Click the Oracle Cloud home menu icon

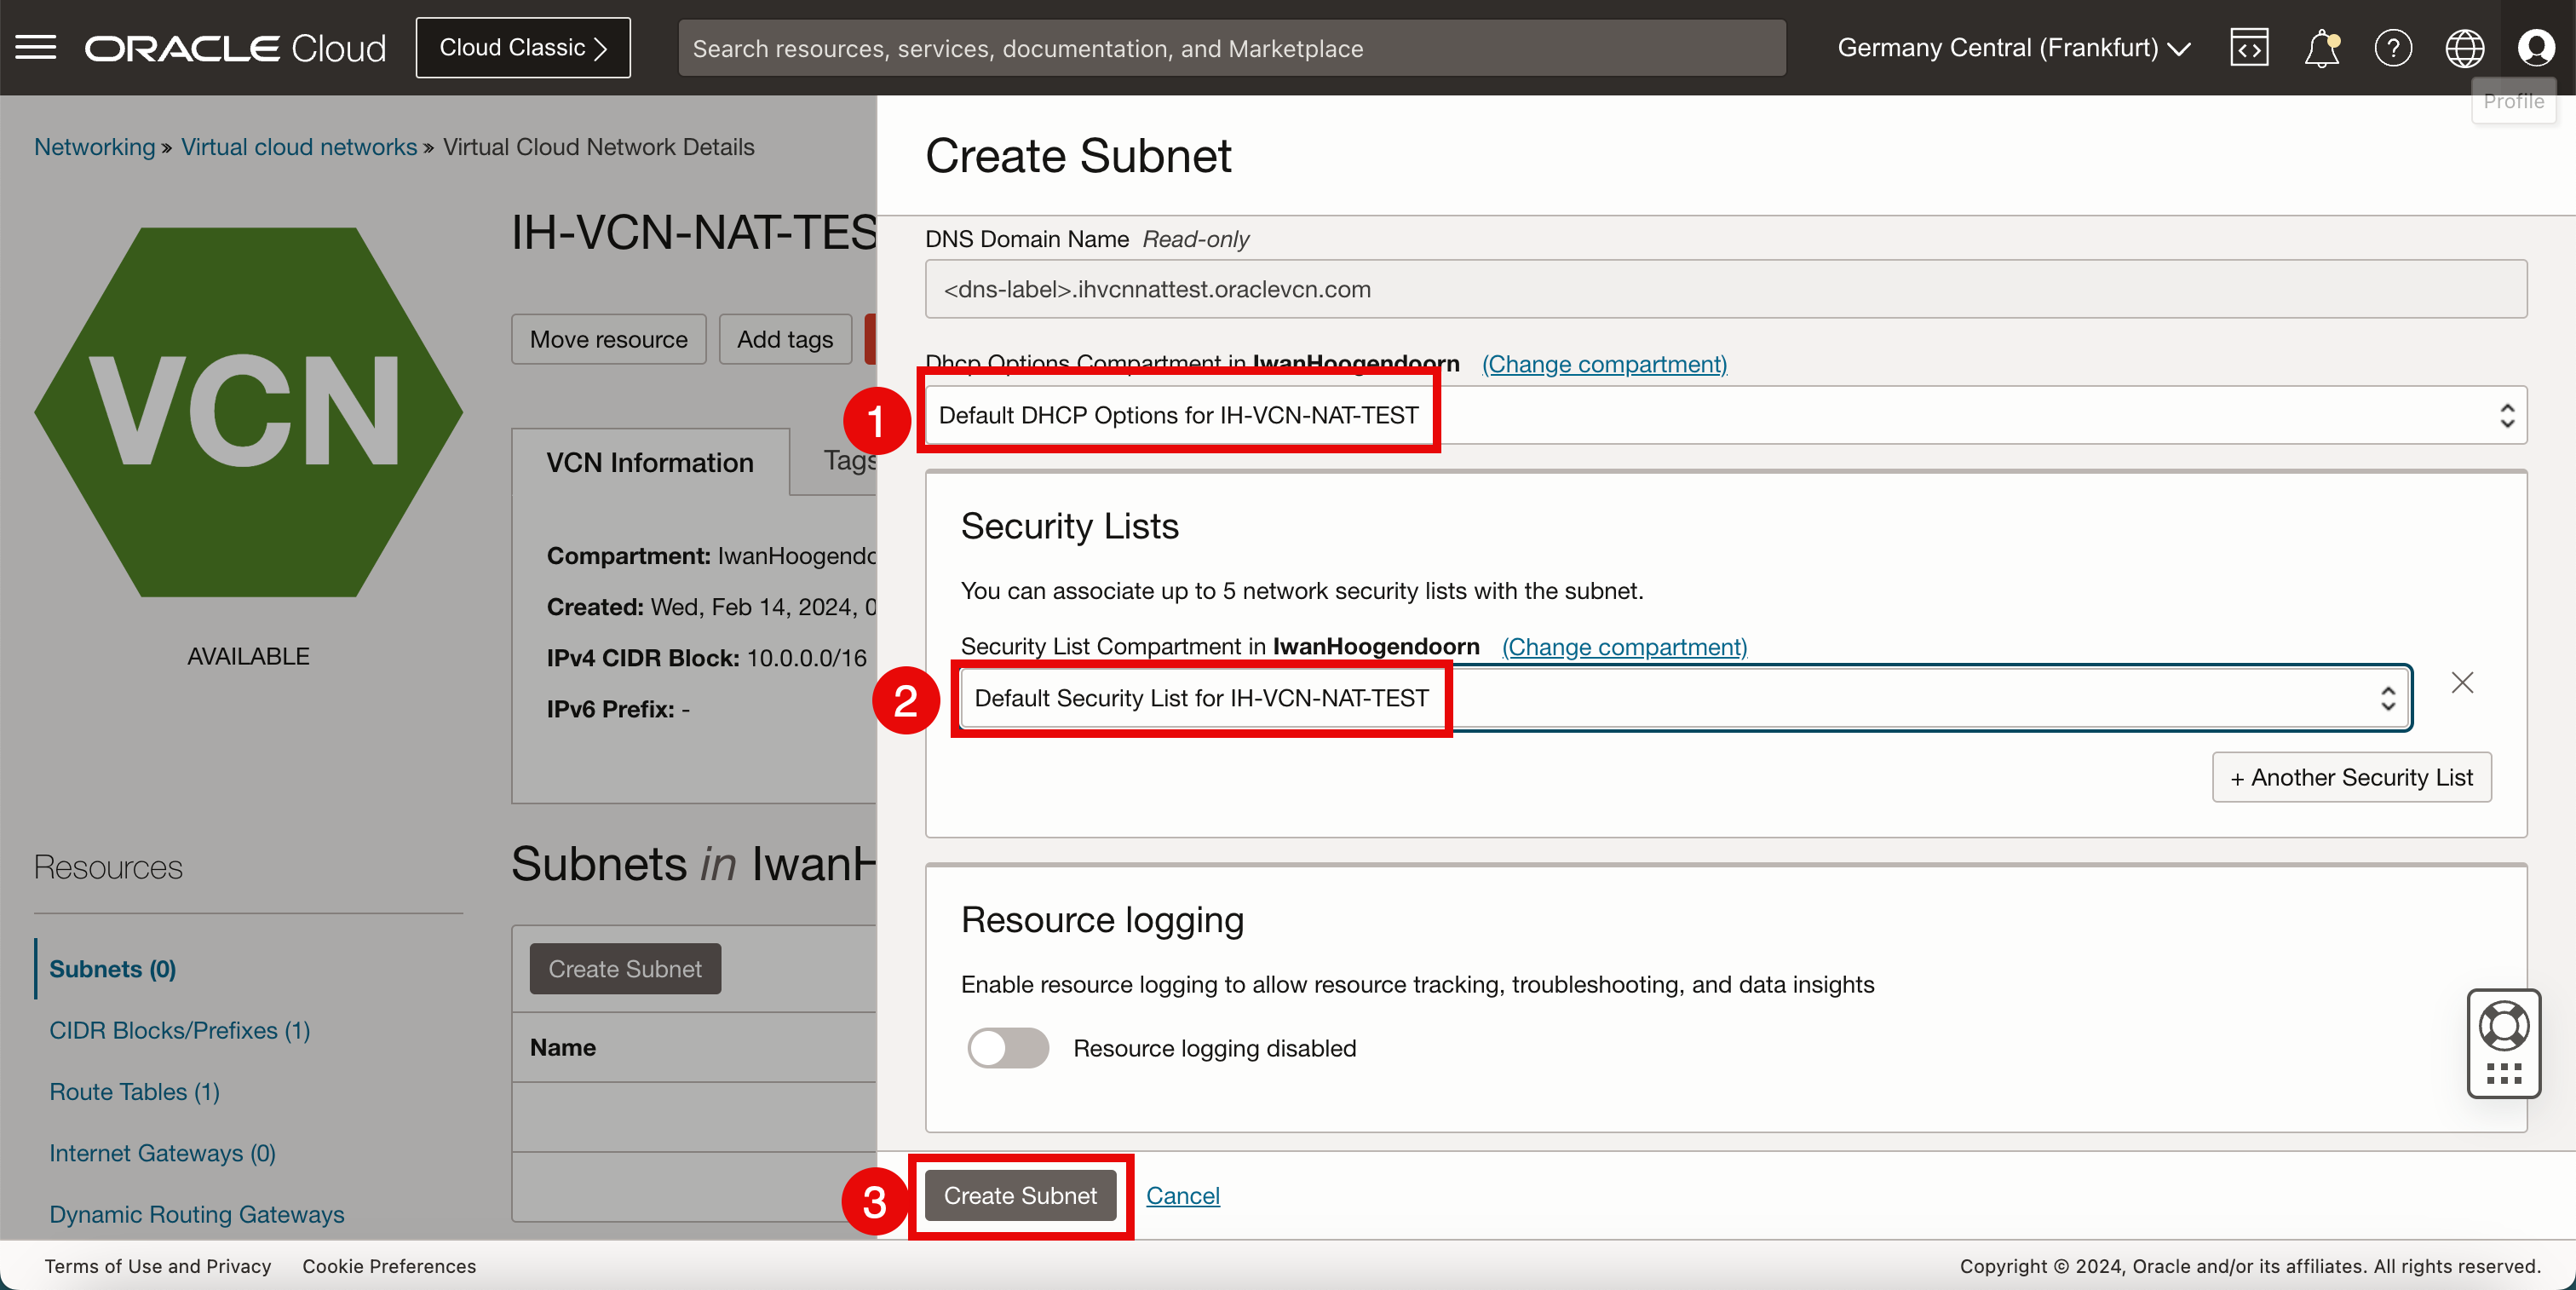coord(35,48)
